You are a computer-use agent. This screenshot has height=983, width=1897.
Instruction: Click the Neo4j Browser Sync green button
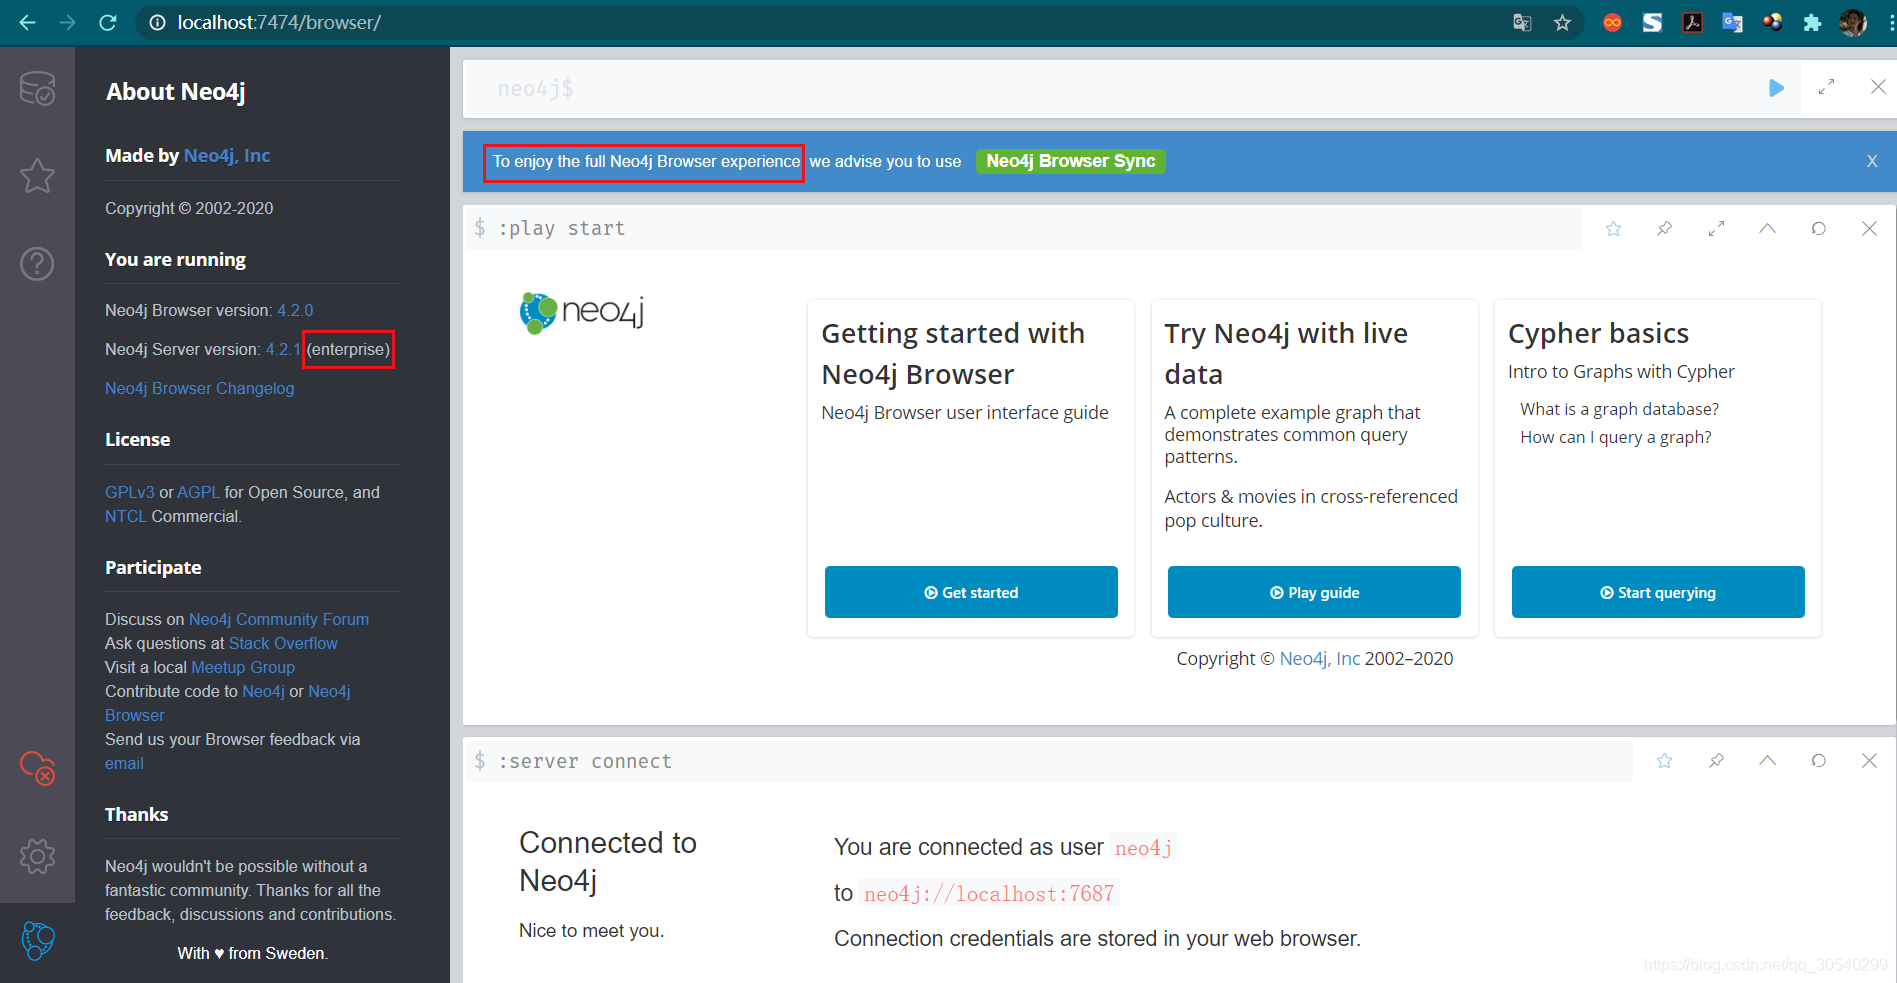tap(1070, 161)
